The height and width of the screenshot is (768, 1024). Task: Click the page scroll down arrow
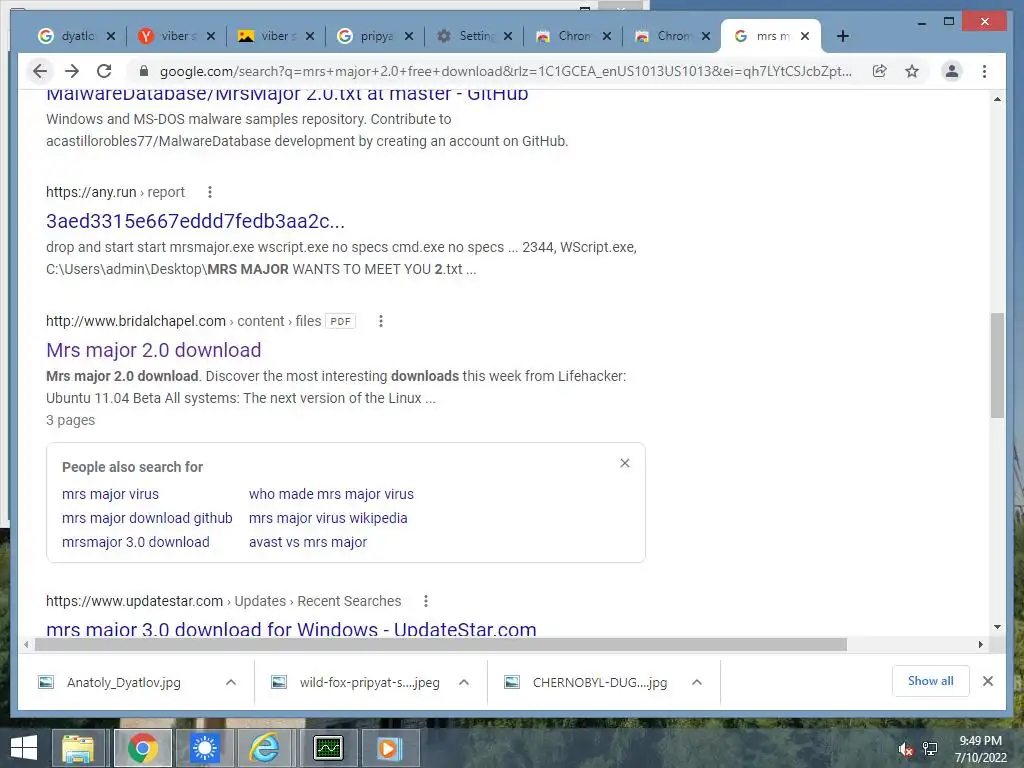pyautogui.click(x=997, y=627)
